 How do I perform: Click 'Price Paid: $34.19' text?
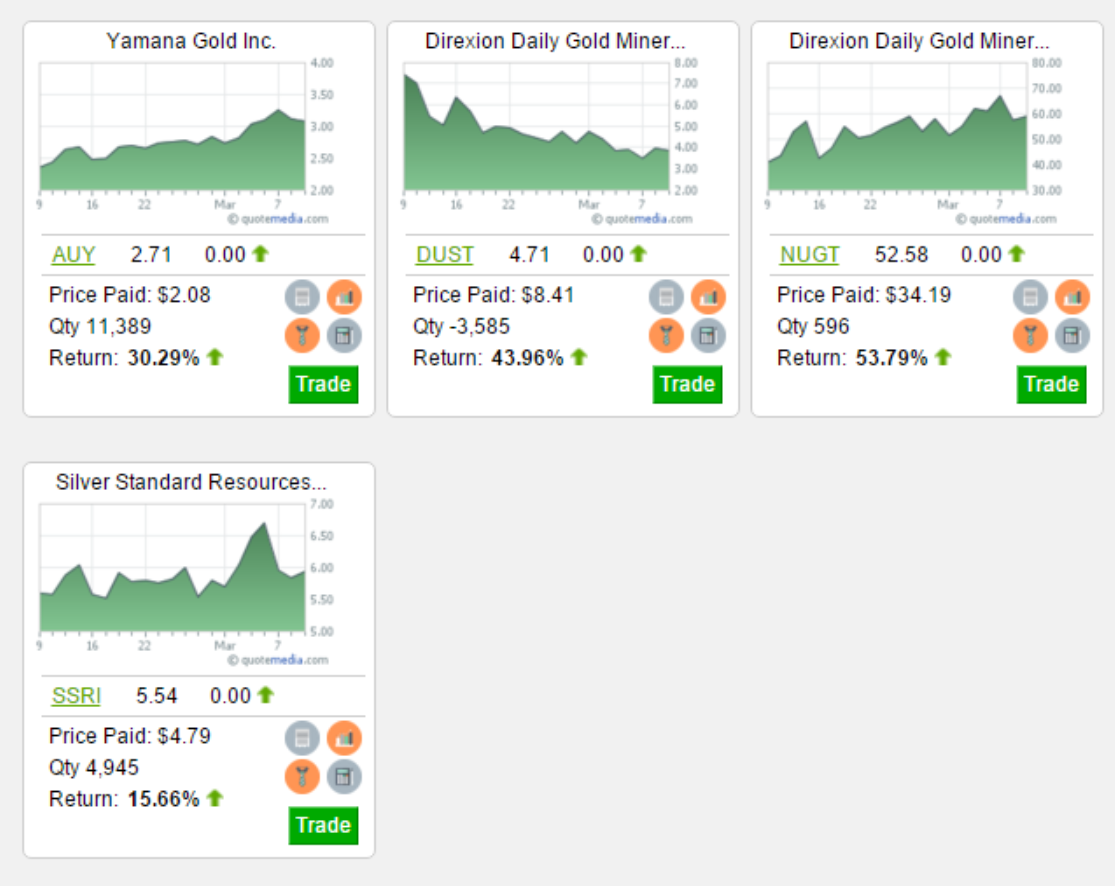(864, 295)
